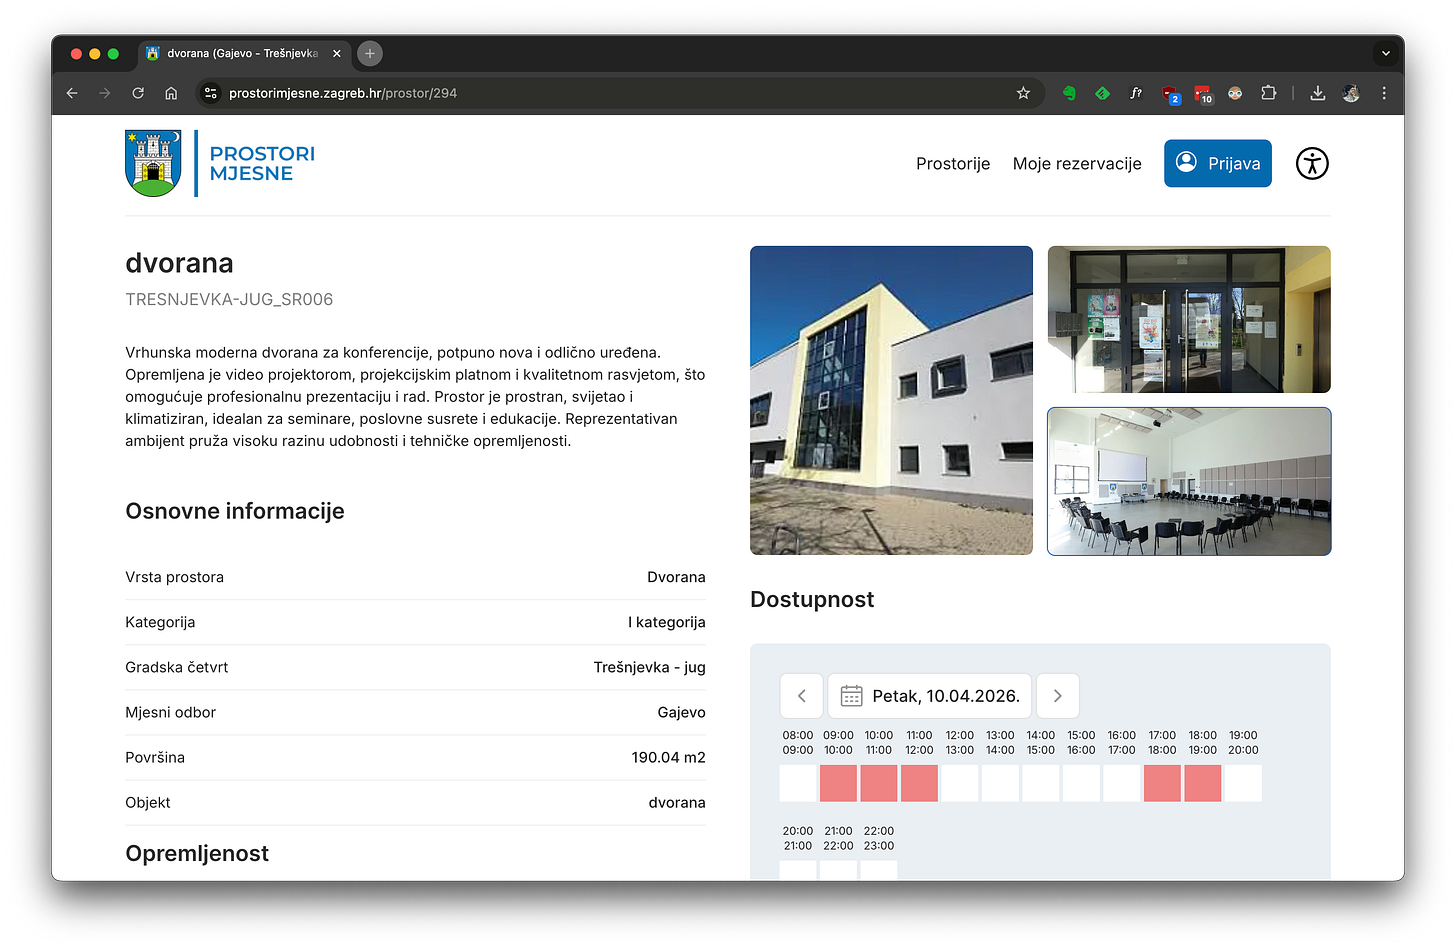
Task: Close the dvorana (Gajevo - Trešnjevka) tab
Action: coord(337,54)
